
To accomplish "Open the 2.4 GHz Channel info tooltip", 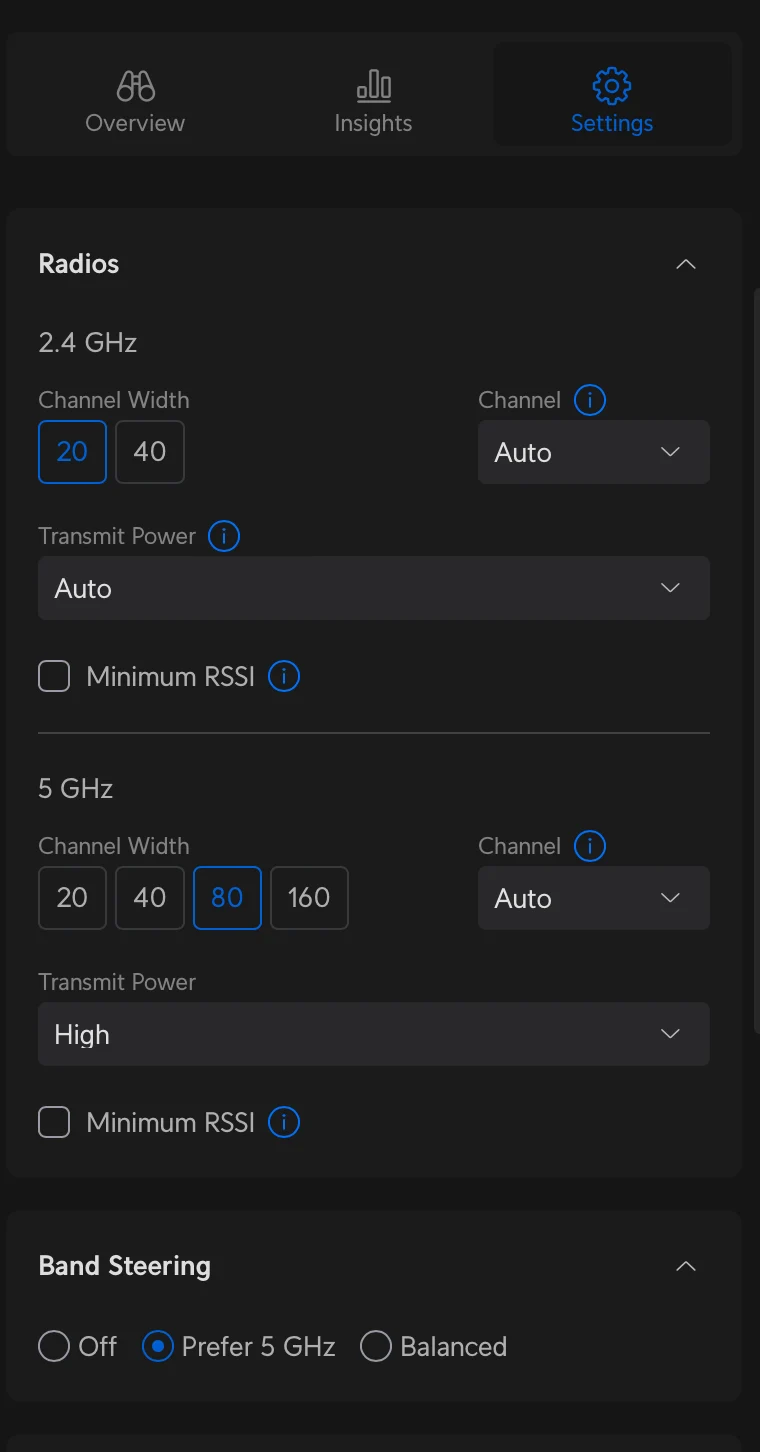I will [589, 399].
